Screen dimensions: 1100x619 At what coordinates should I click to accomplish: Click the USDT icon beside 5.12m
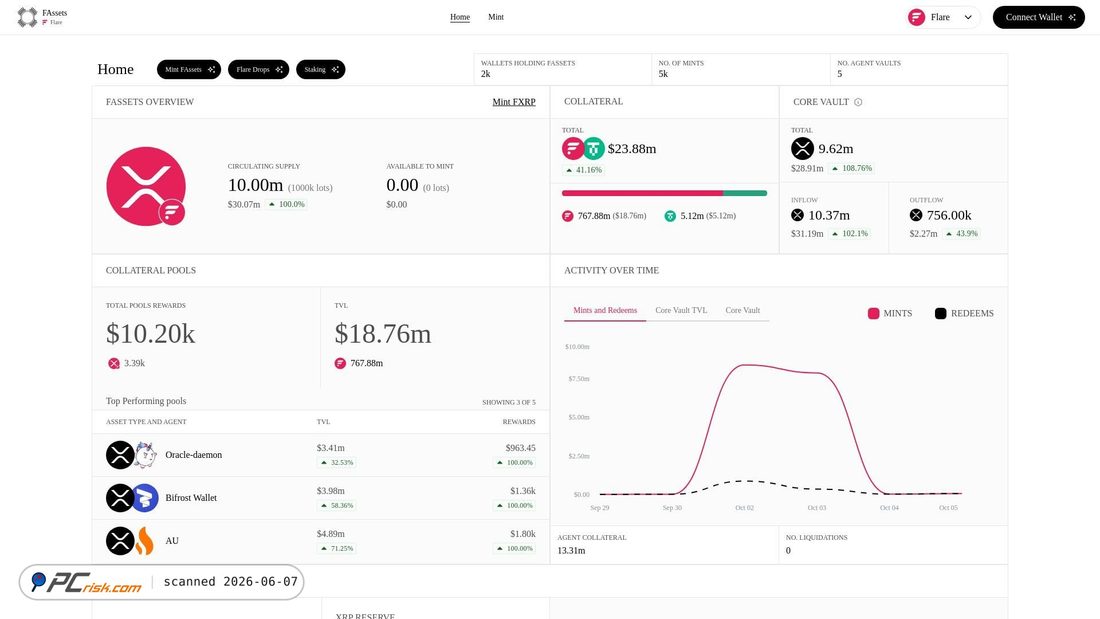pyautogui.click(x=670, y=216)
